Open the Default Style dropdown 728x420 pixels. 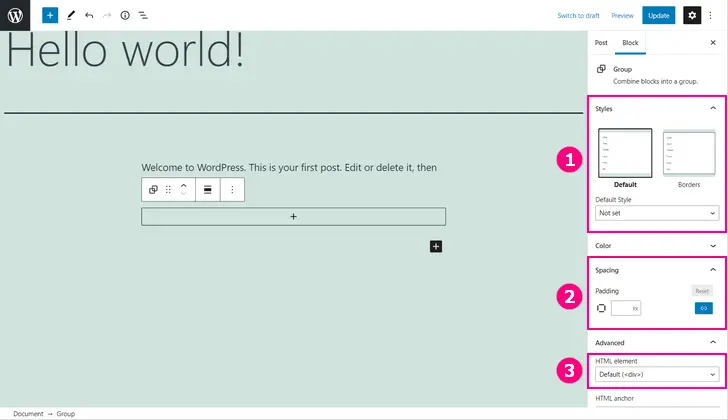657,213
